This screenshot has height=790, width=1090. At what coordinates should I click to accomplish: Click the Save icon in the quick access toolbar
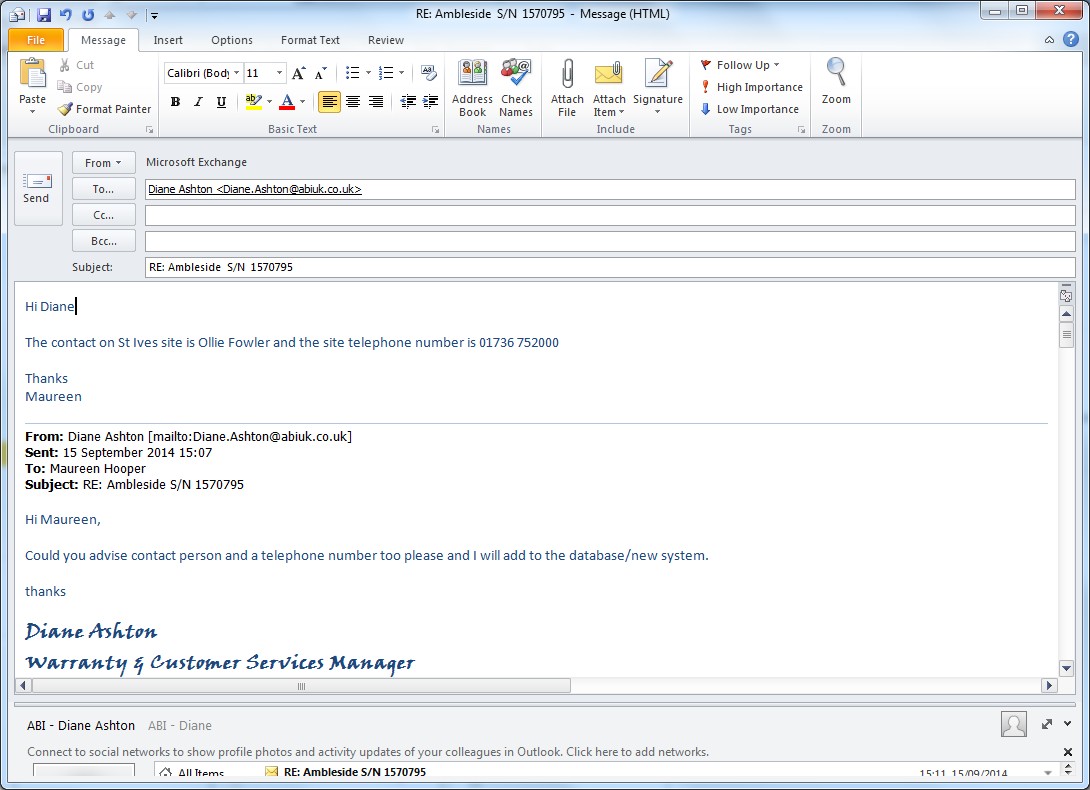pyautogui.click(x=43, y=15)
